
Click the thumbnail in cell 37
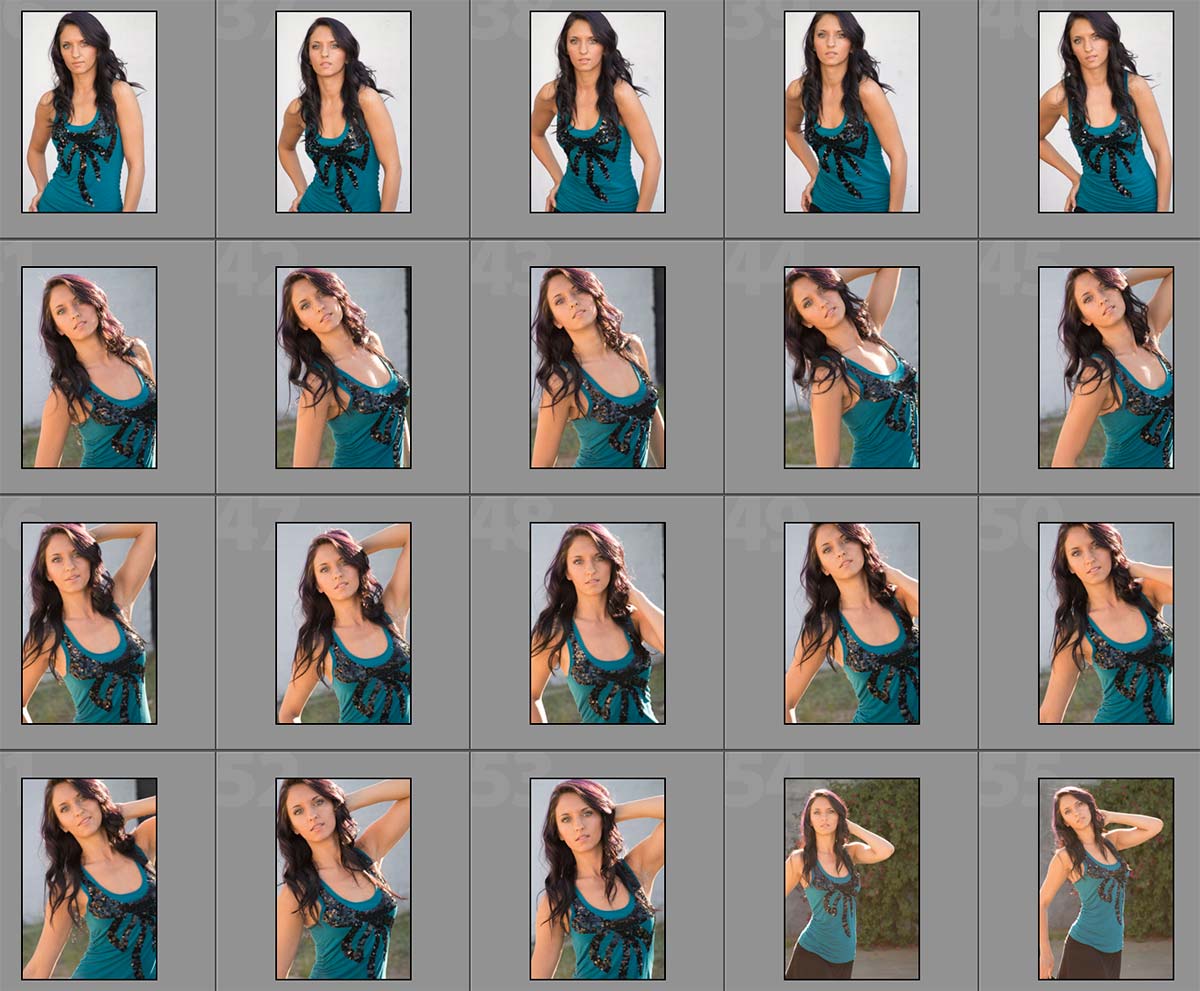(343, 112)
